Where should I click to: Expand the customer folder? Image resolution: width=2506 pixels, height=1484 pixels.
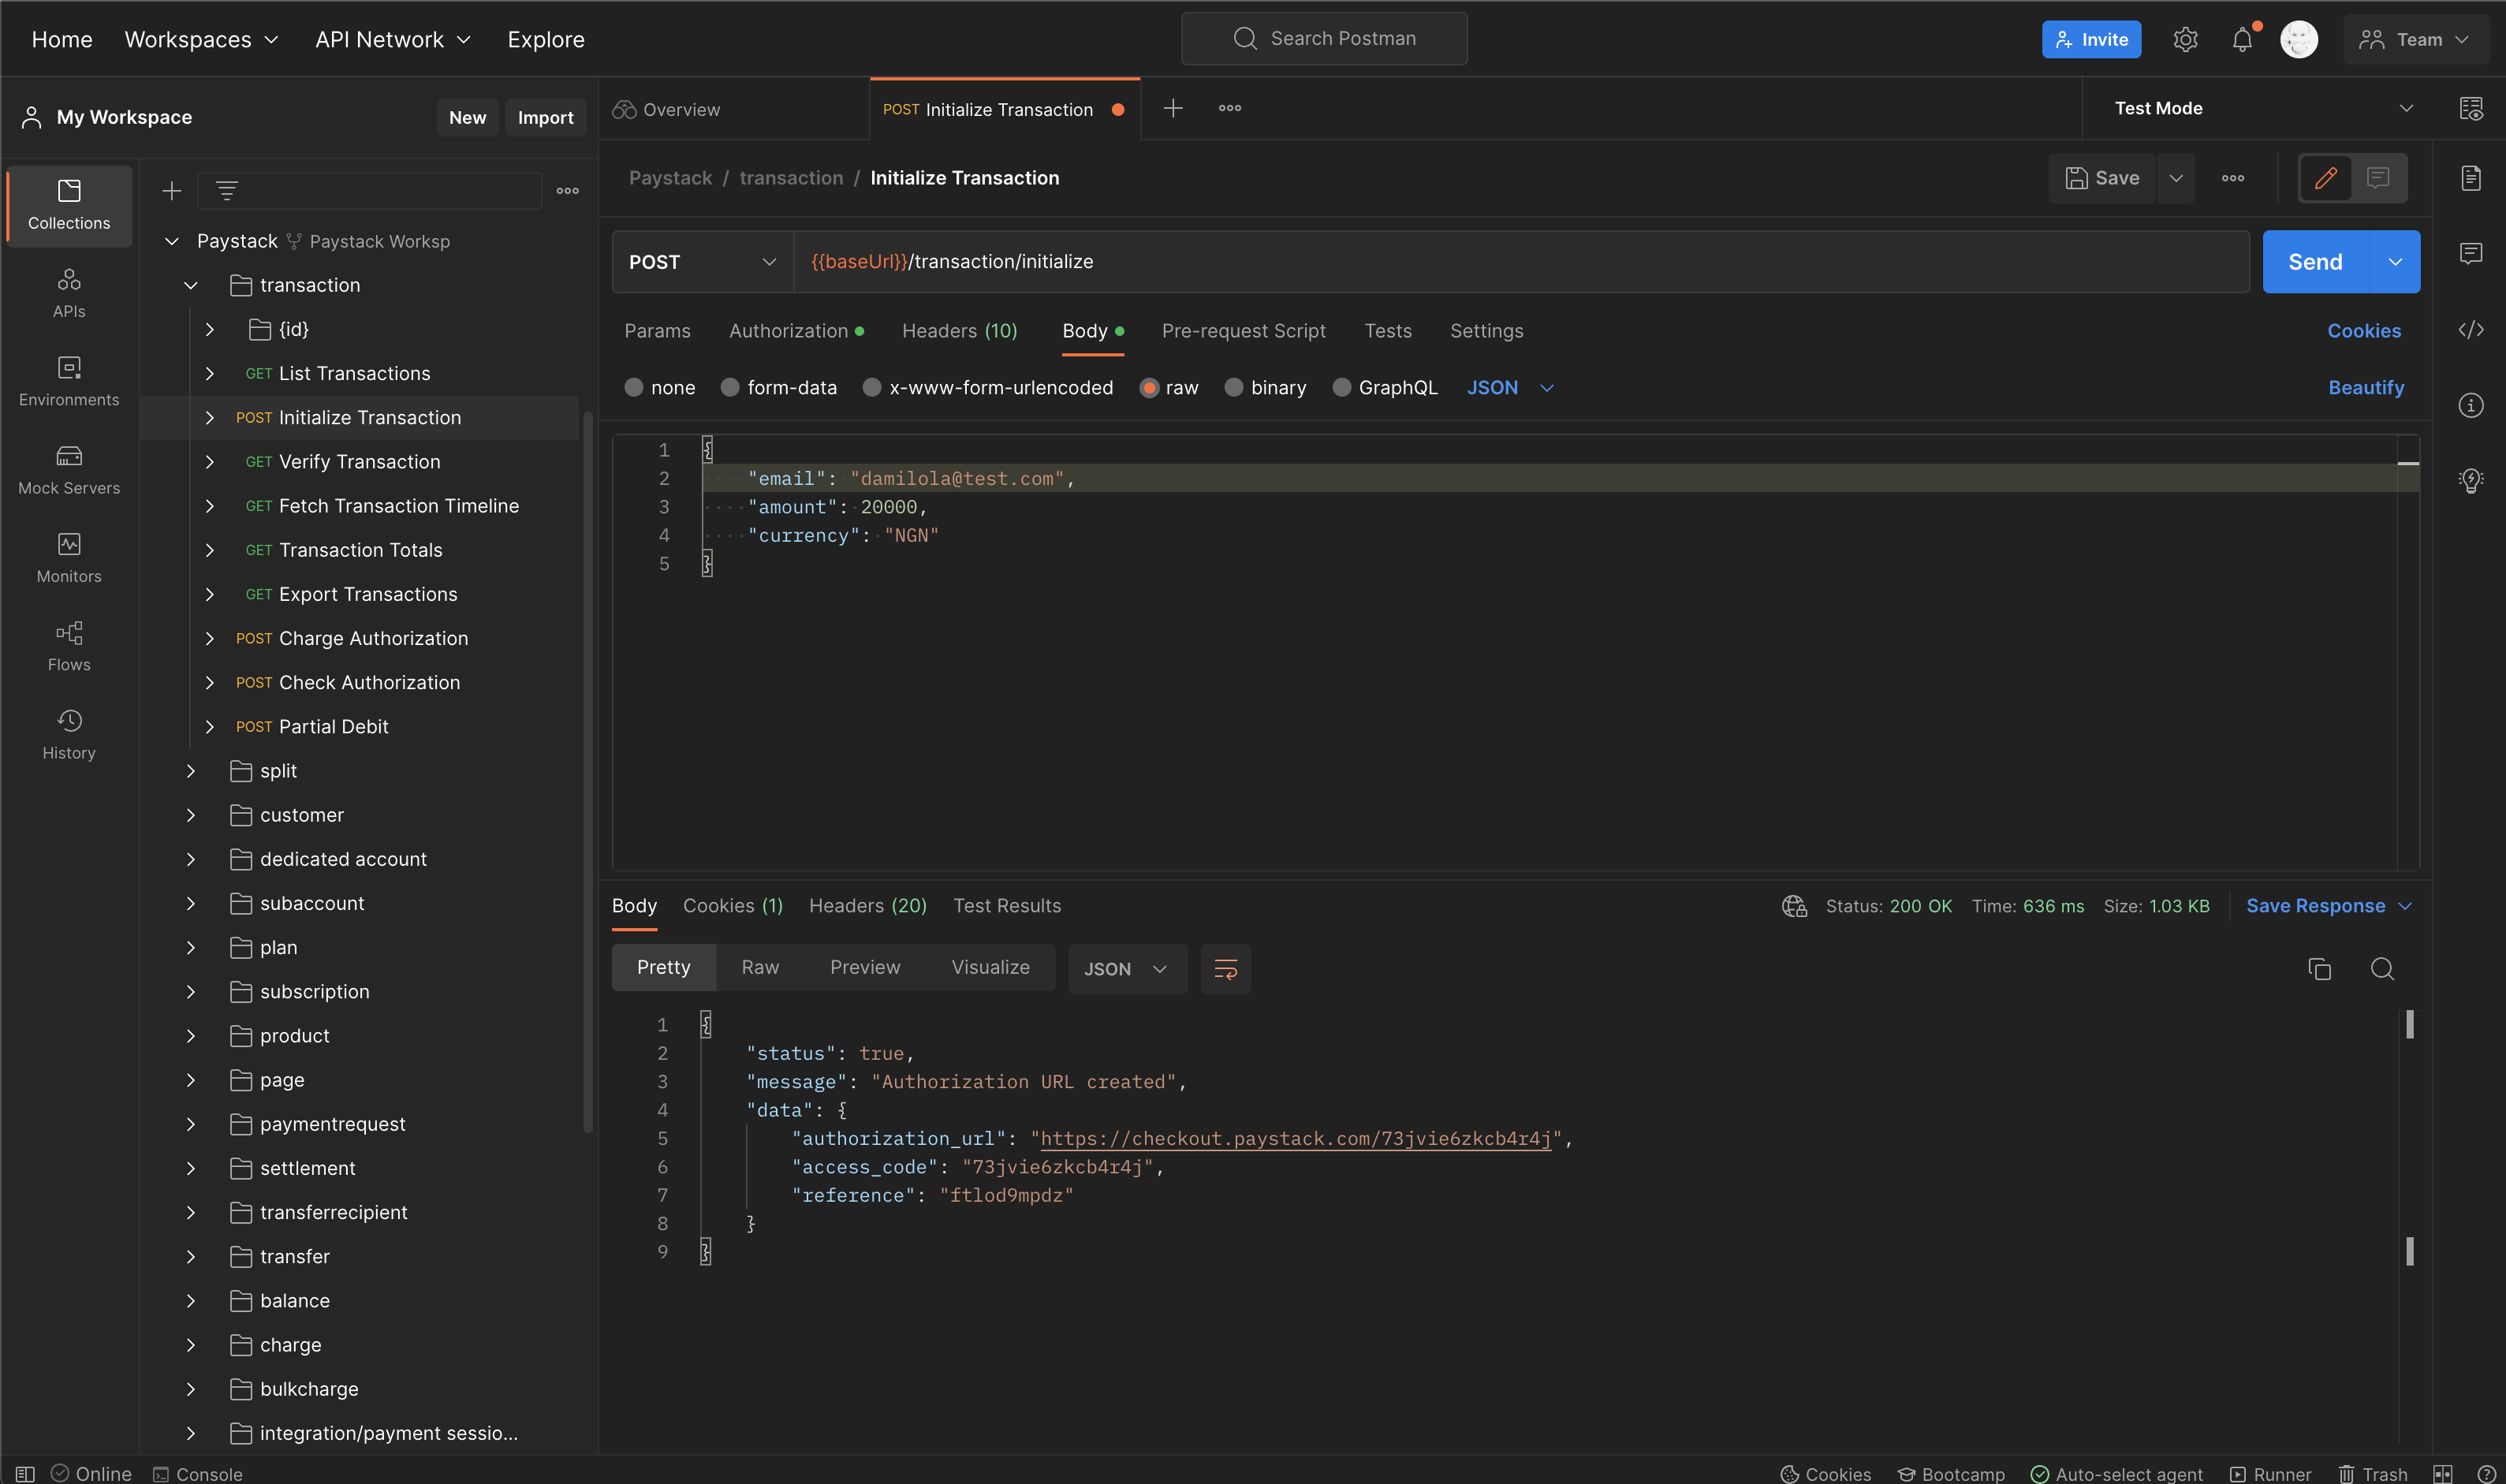pos(190,815)
